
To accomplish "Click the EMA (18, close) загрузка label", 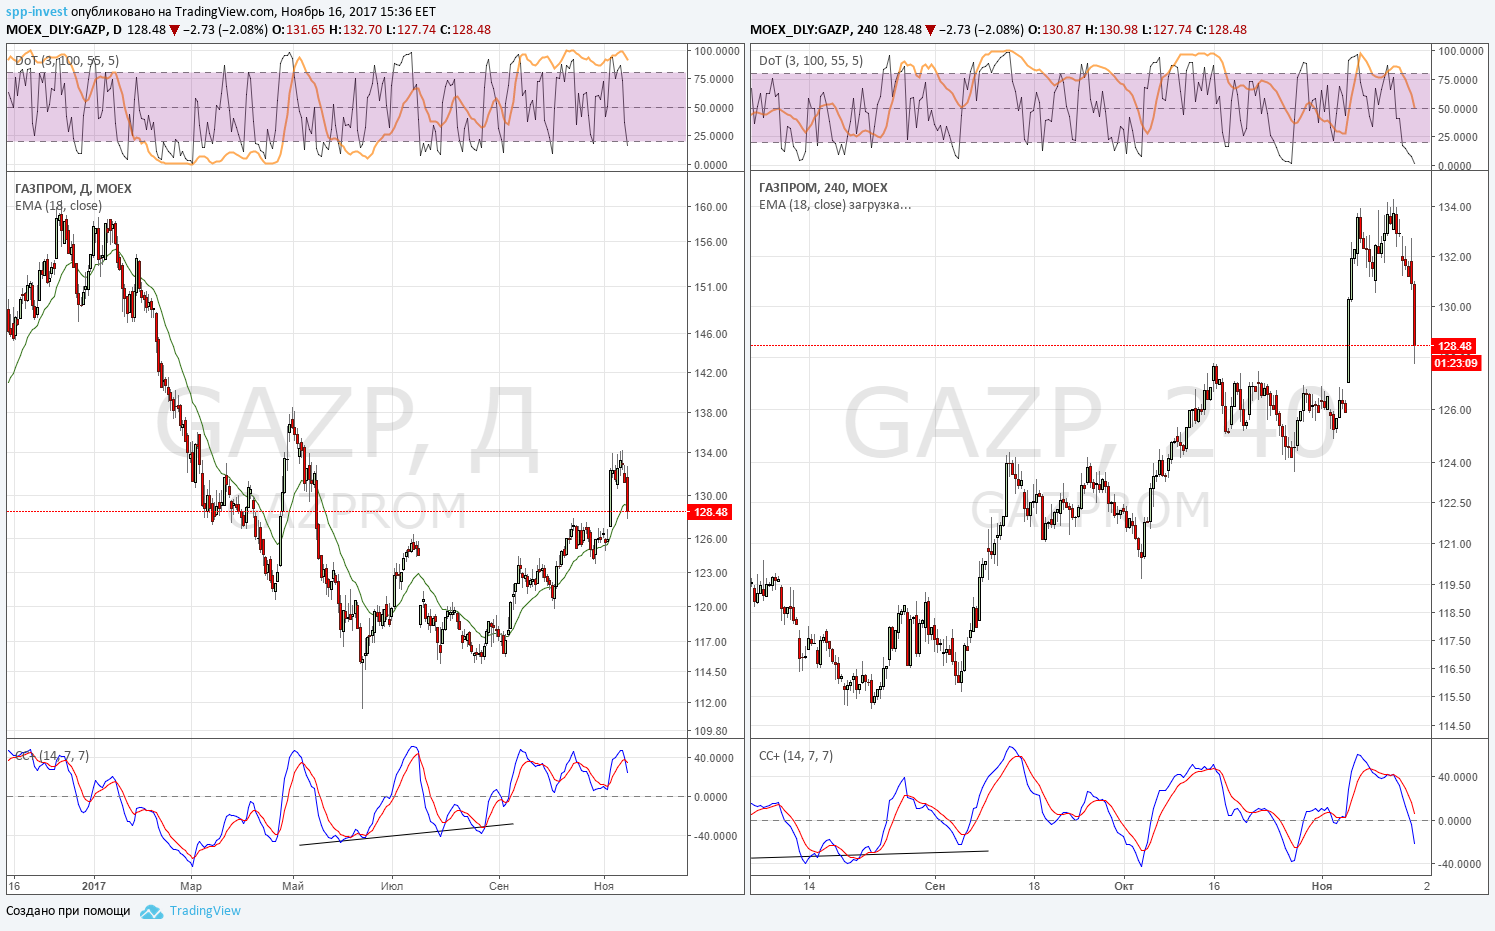I will pyautogui.click(x=835, y=205).
